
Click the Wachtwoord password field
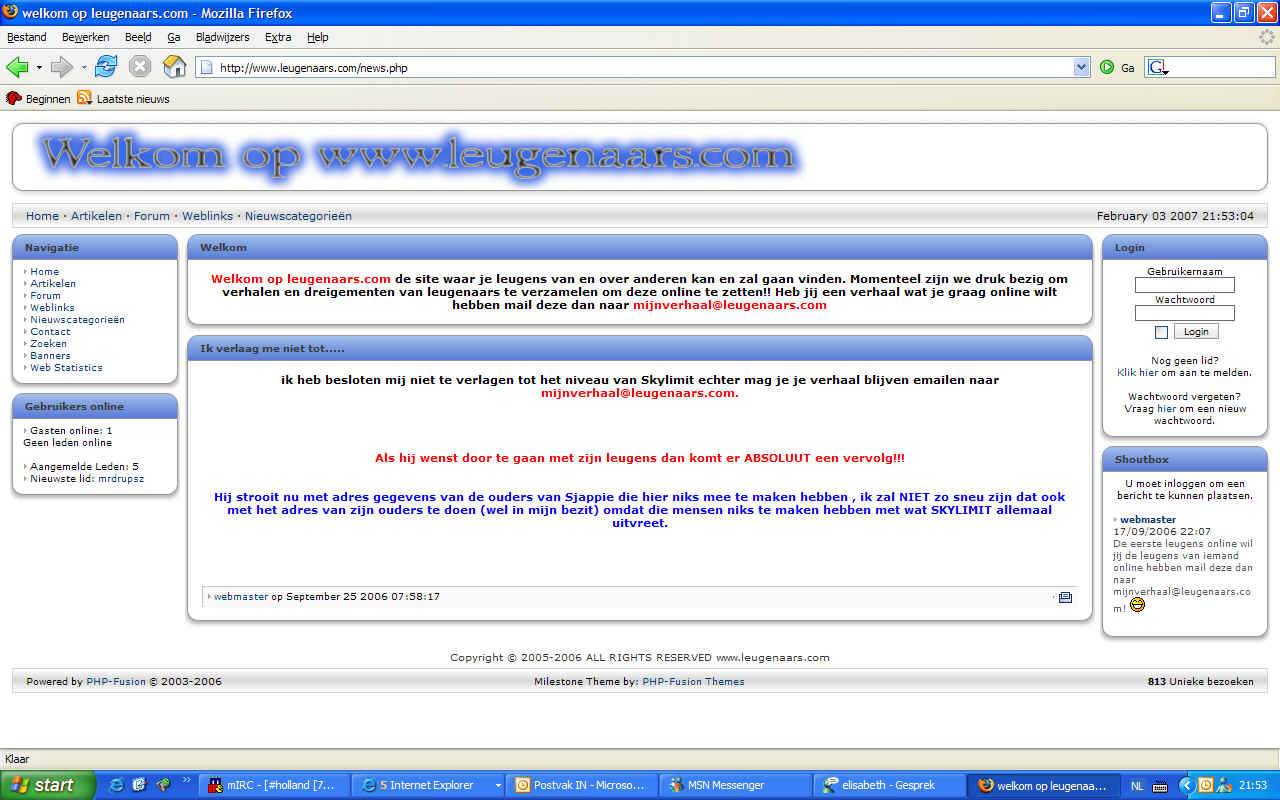pos(1184,313)
